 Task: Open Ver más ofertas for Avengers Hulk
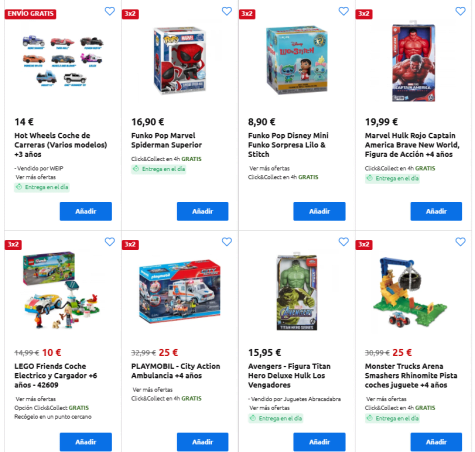[x=269, y=408]
